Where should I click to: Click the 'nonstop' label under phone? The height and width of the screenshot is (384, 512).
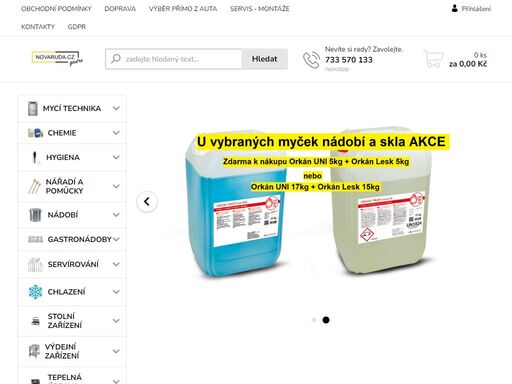[x=337, y=69]
